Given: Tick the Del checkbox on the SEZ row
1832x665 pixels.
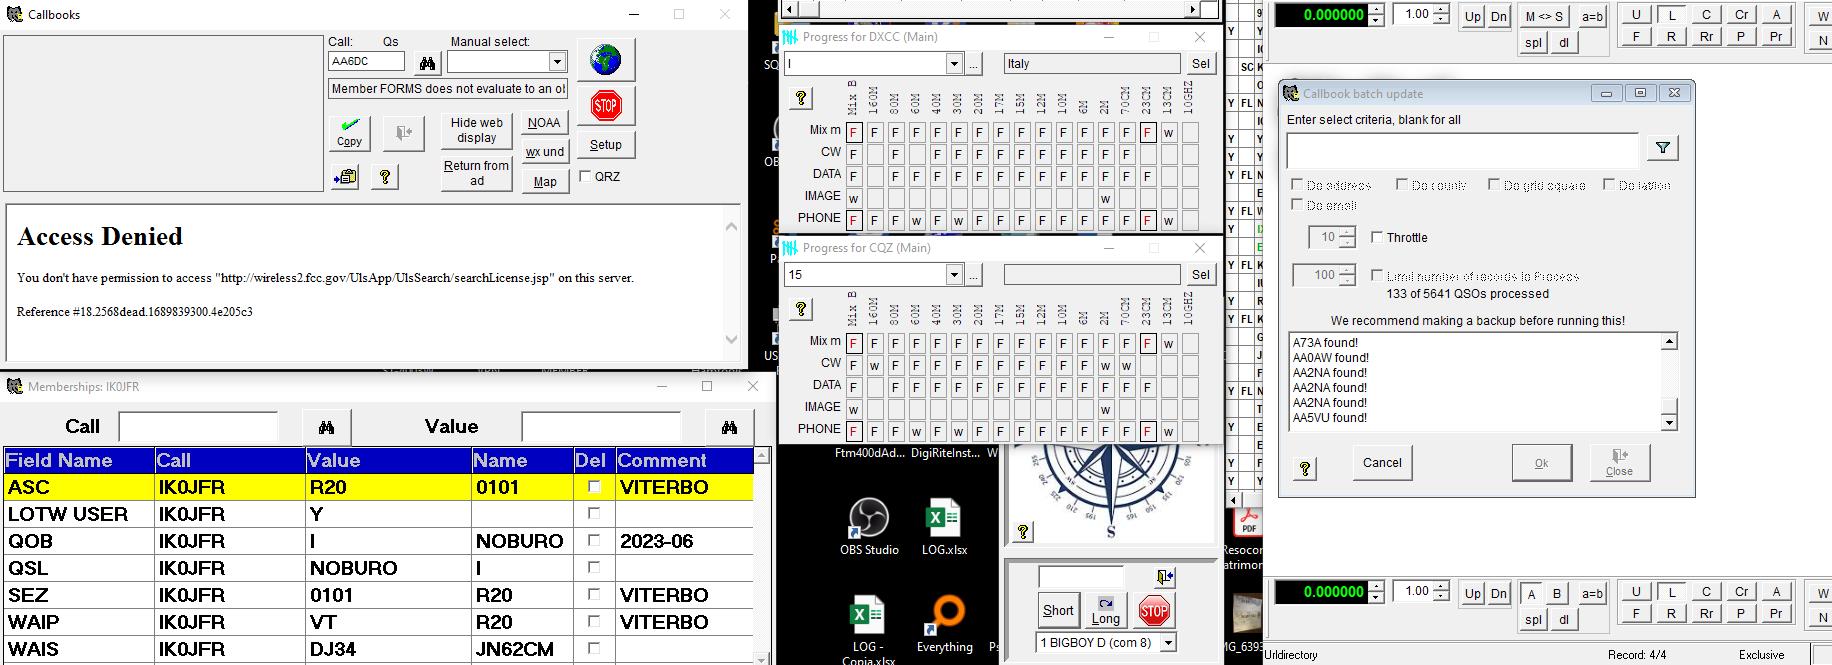Looking at the screenshot, I should (594, 594).
